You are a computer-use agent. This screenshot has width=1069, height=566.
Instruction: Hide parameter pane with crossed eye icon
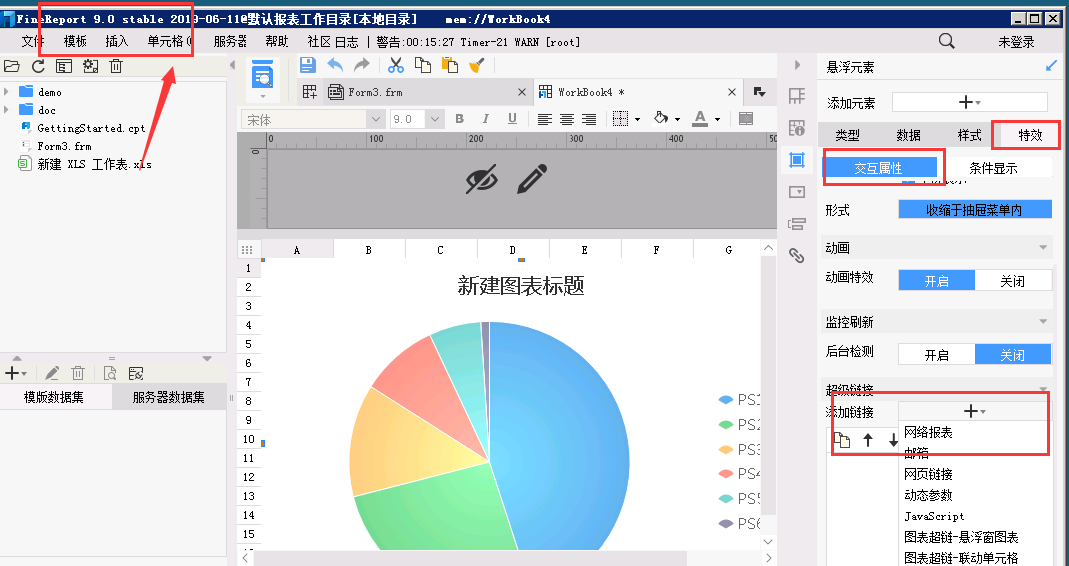[x=481, y=180]
